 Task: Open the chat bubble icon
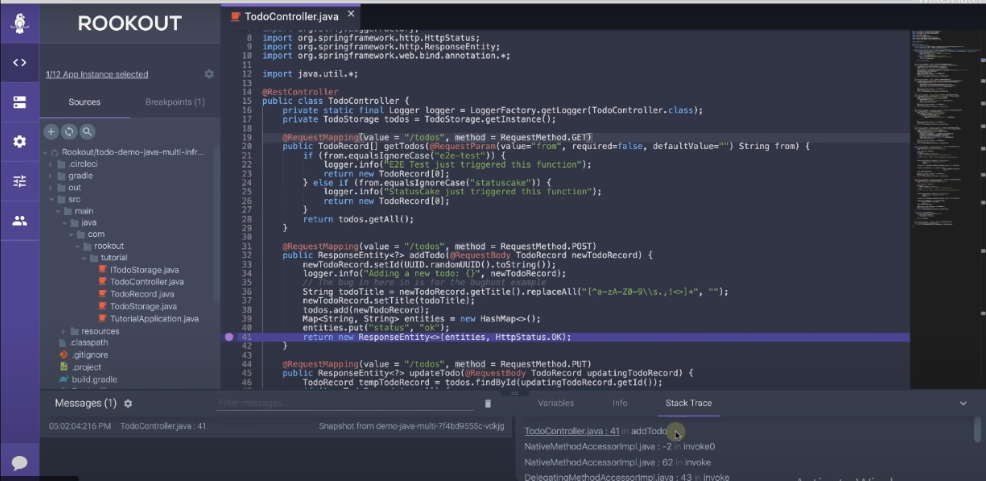coord(19,463)
